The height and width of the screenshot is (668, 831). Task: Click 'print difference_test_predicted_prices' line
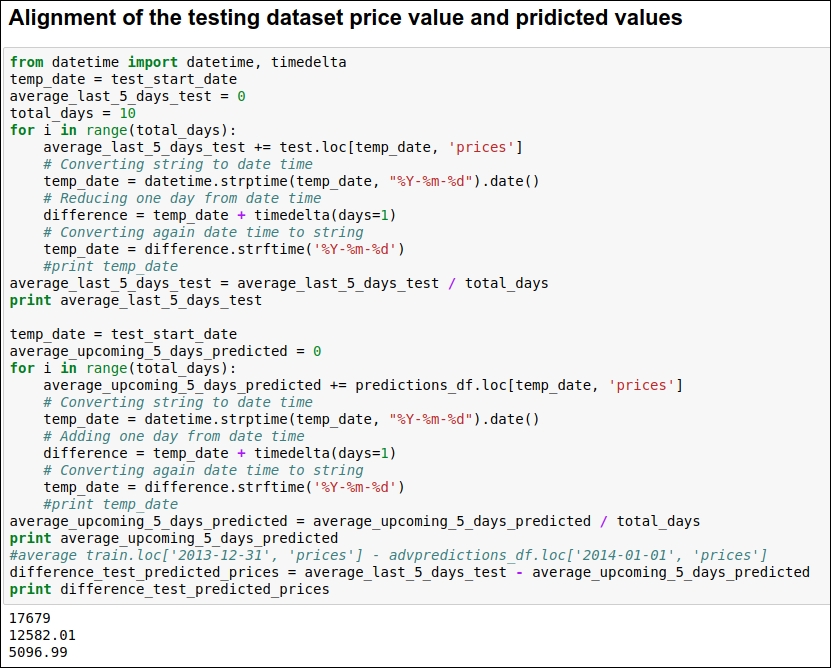[x=170, y=589]
